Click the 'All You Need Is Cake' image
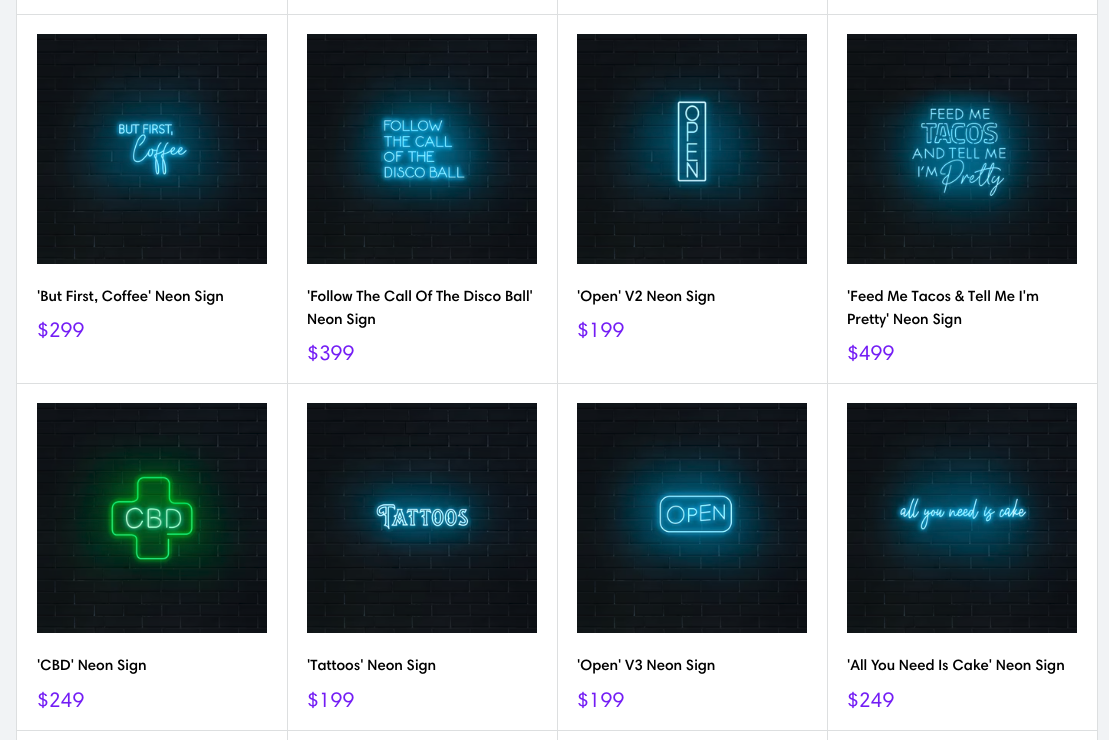Screen dimensions: 1109x740 coord(962,518)
